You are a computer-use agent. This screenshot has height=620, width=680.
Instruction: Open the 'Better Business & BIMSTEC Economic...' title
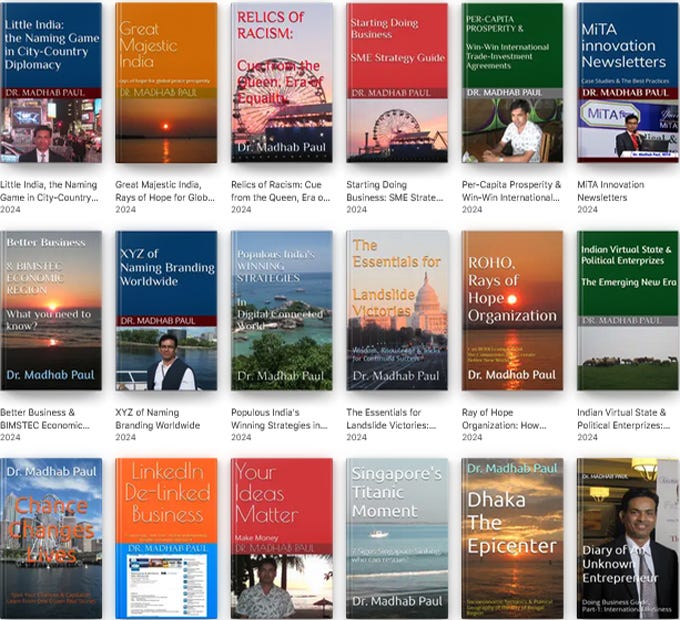(x=45, y=419)
